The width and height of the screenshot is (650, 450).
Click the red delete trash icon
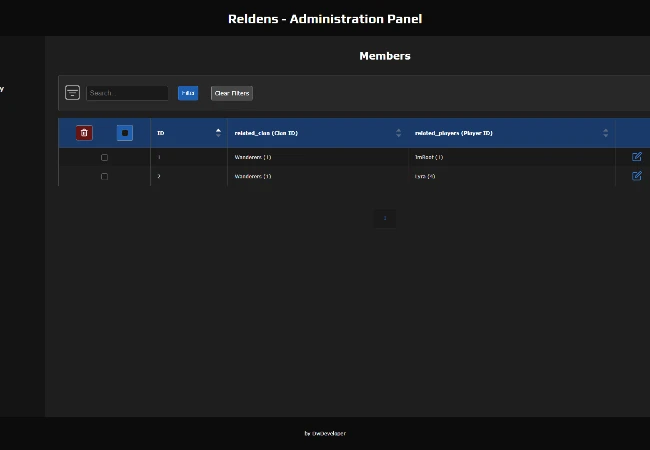(84, 133)
